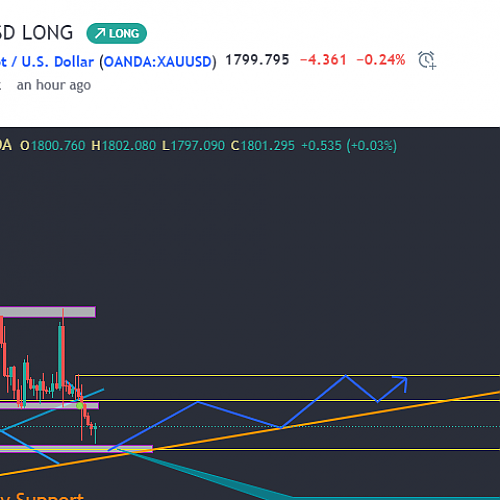This screenshot has width=500, height=500.
Task: Click the chart low value 1797.090
Action: point(198,146)
